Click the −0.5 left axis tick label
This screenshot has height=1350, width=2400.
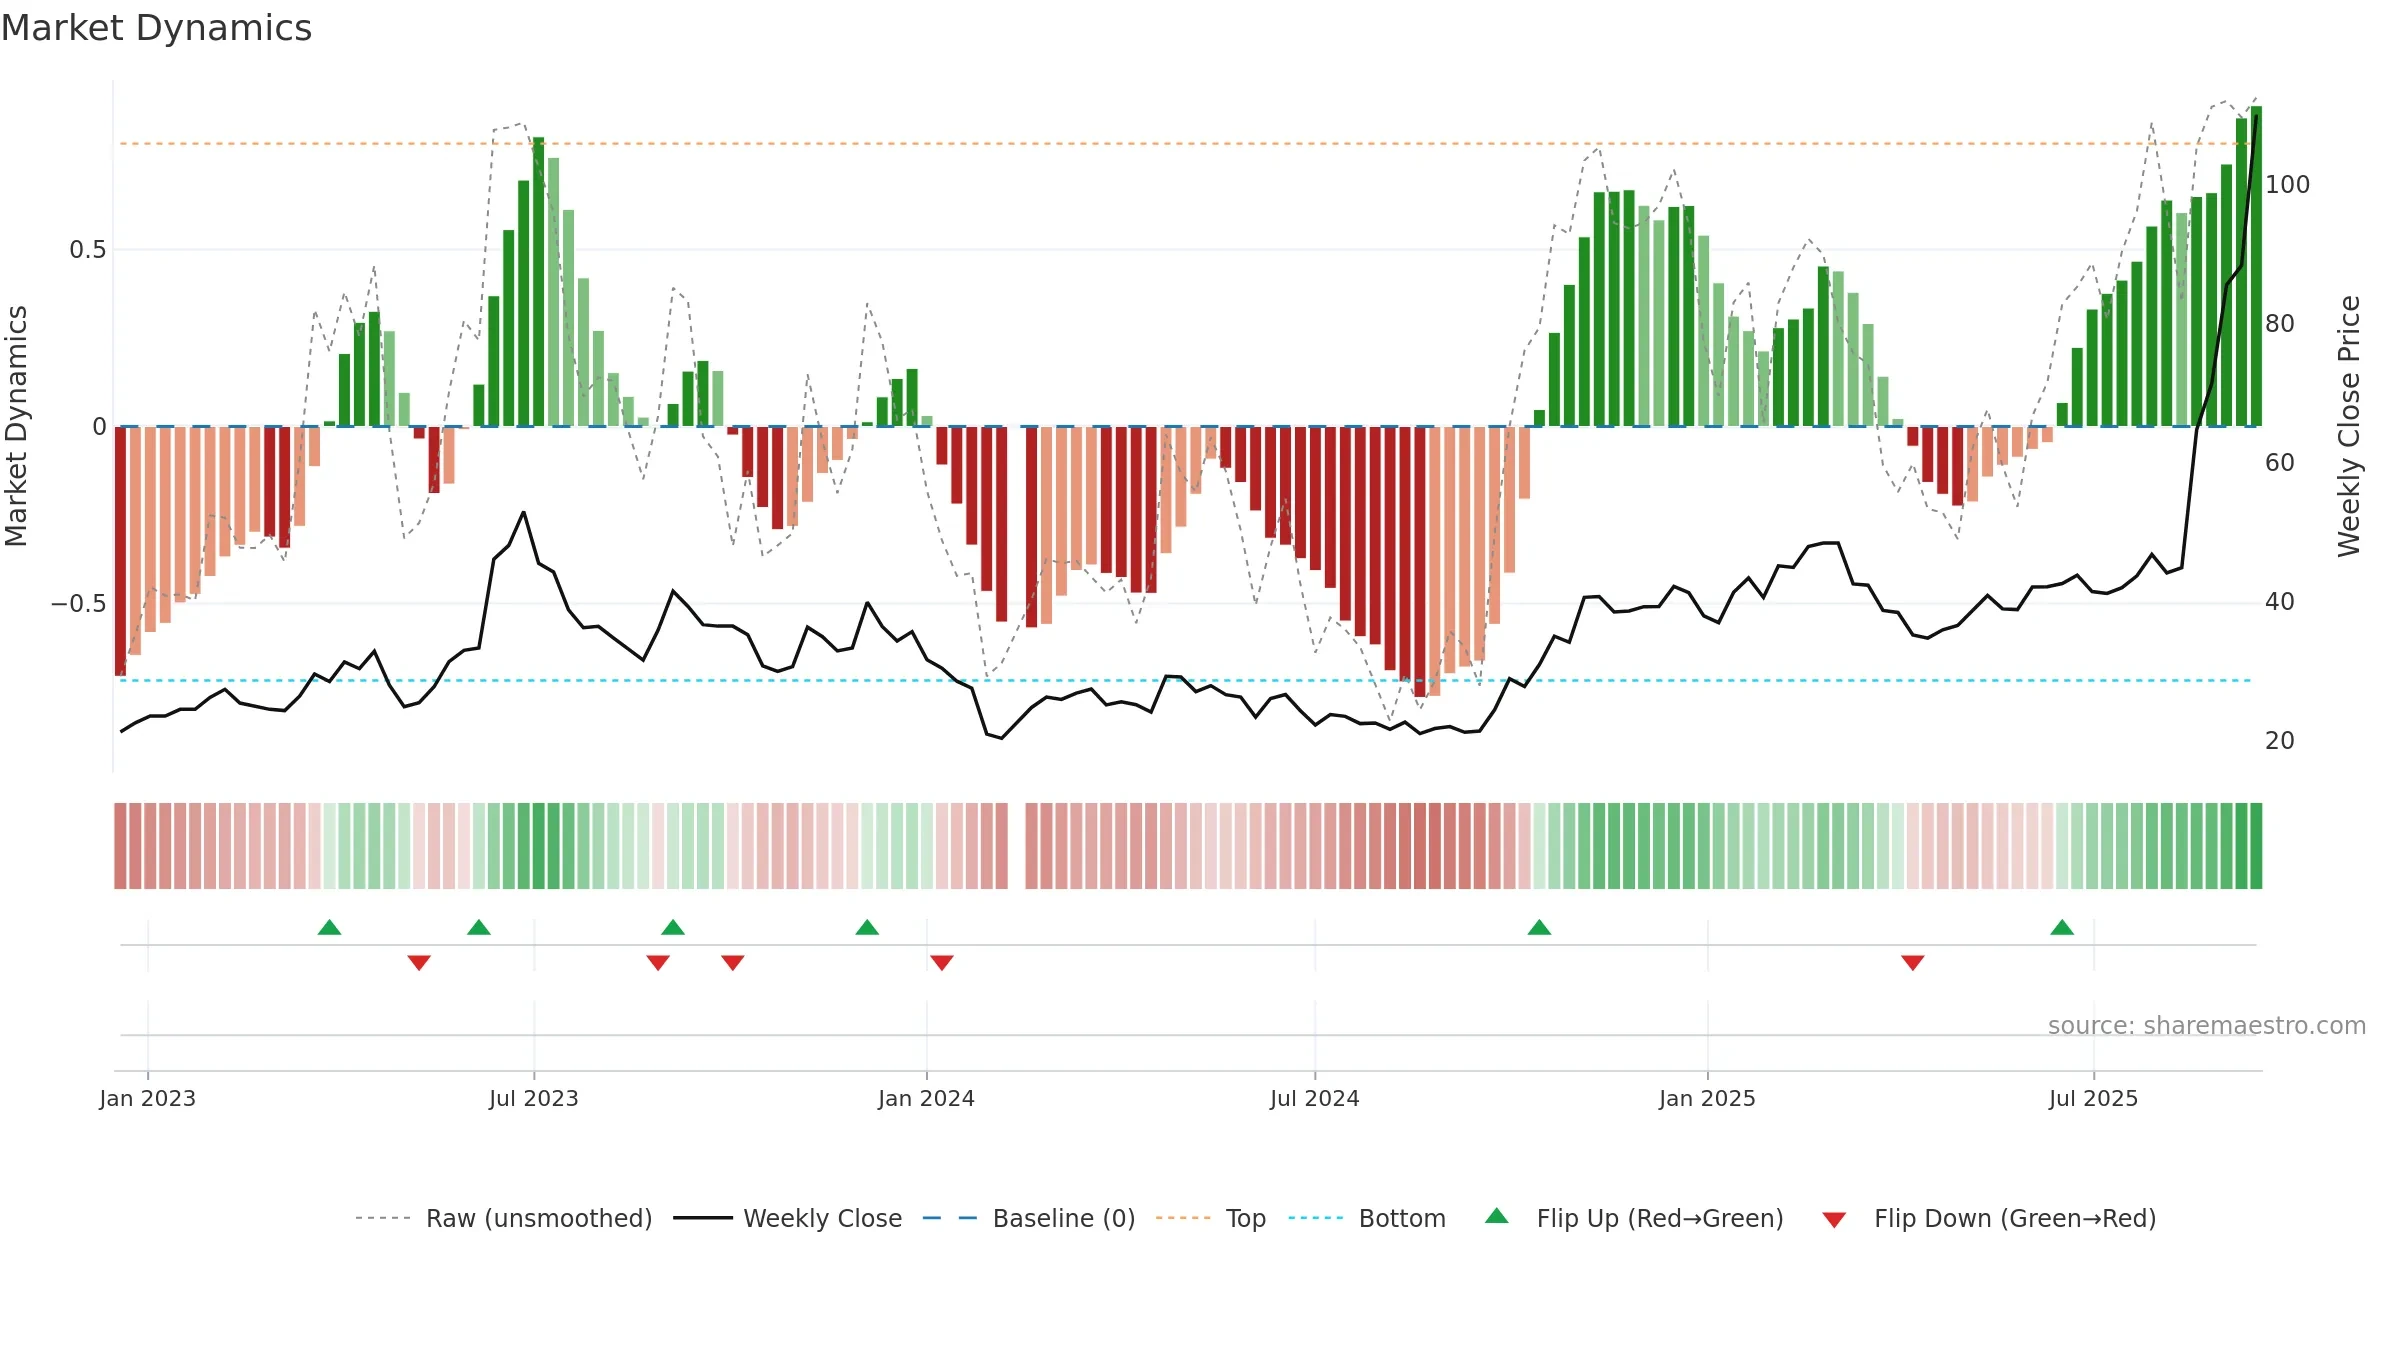79,604
